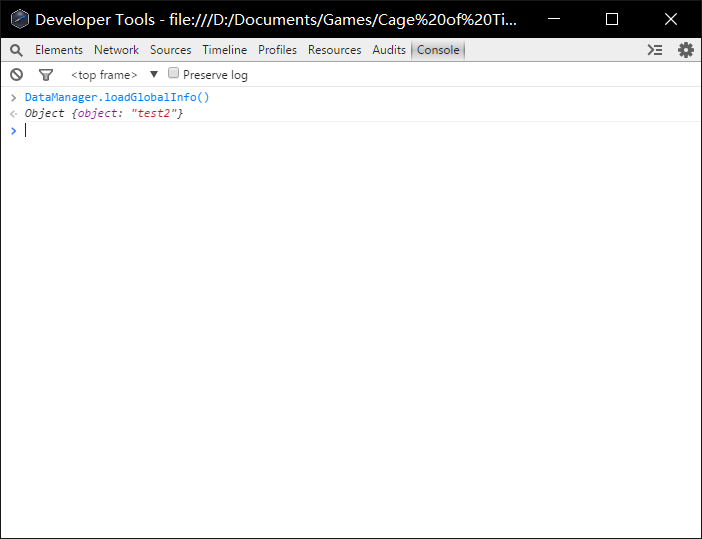
Task: Open the top frame context dropdown
Action: [x=115, y=75]
